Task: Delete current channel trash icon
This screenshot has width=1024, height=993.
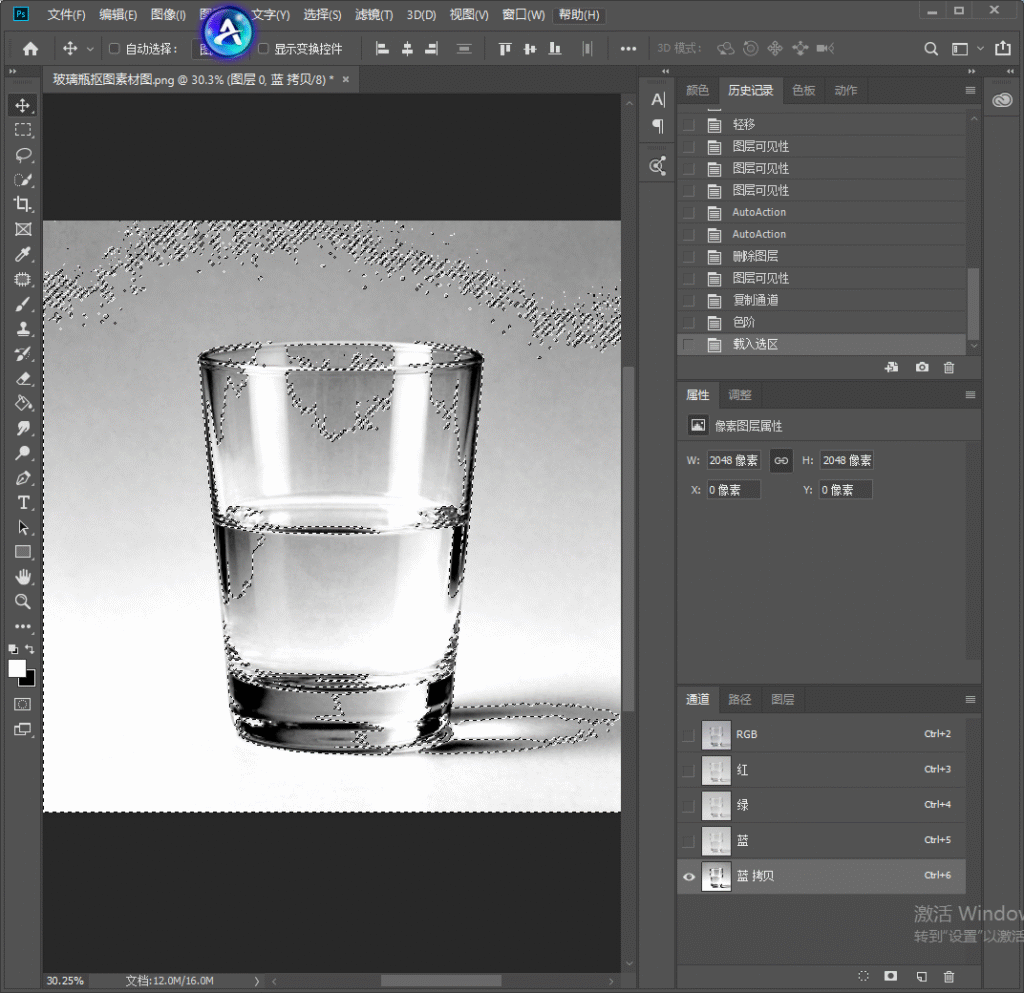Action: (x=949, y=976)
